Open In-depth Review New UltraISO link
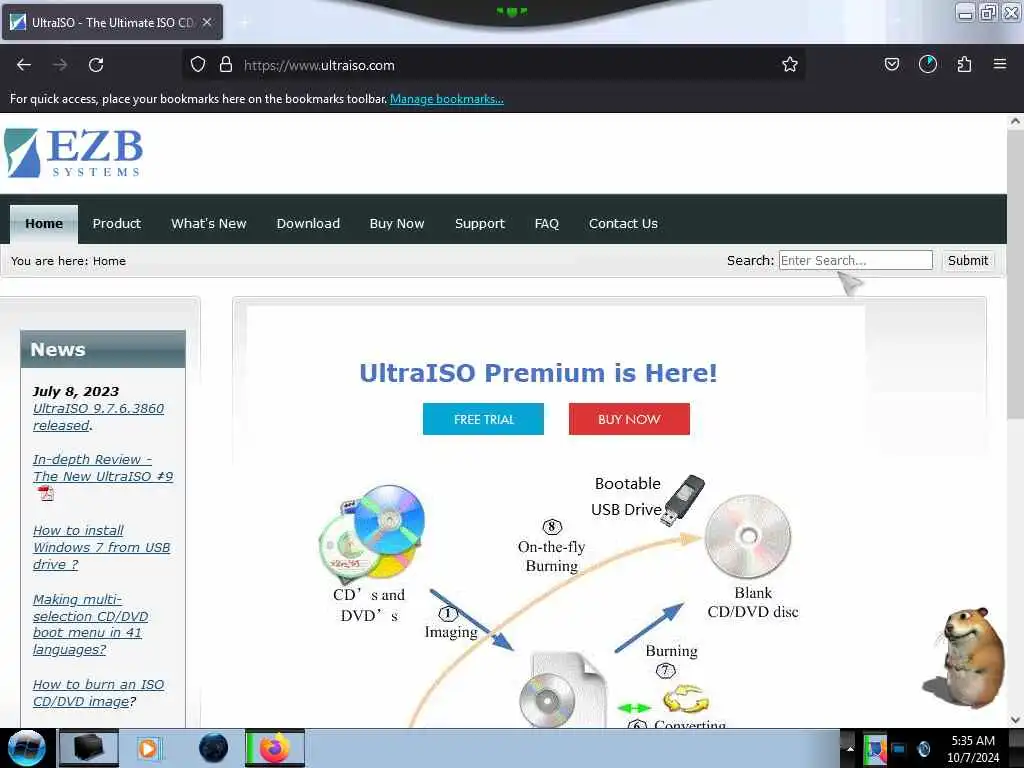 pos(103,468)
